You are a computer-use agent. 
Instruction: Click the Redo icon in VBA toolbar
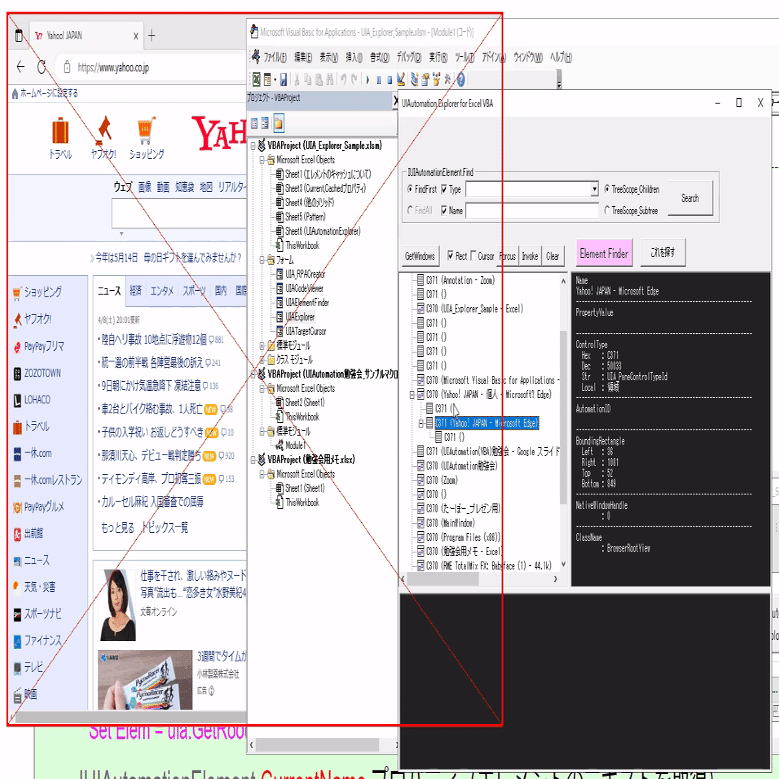(354, 79)
